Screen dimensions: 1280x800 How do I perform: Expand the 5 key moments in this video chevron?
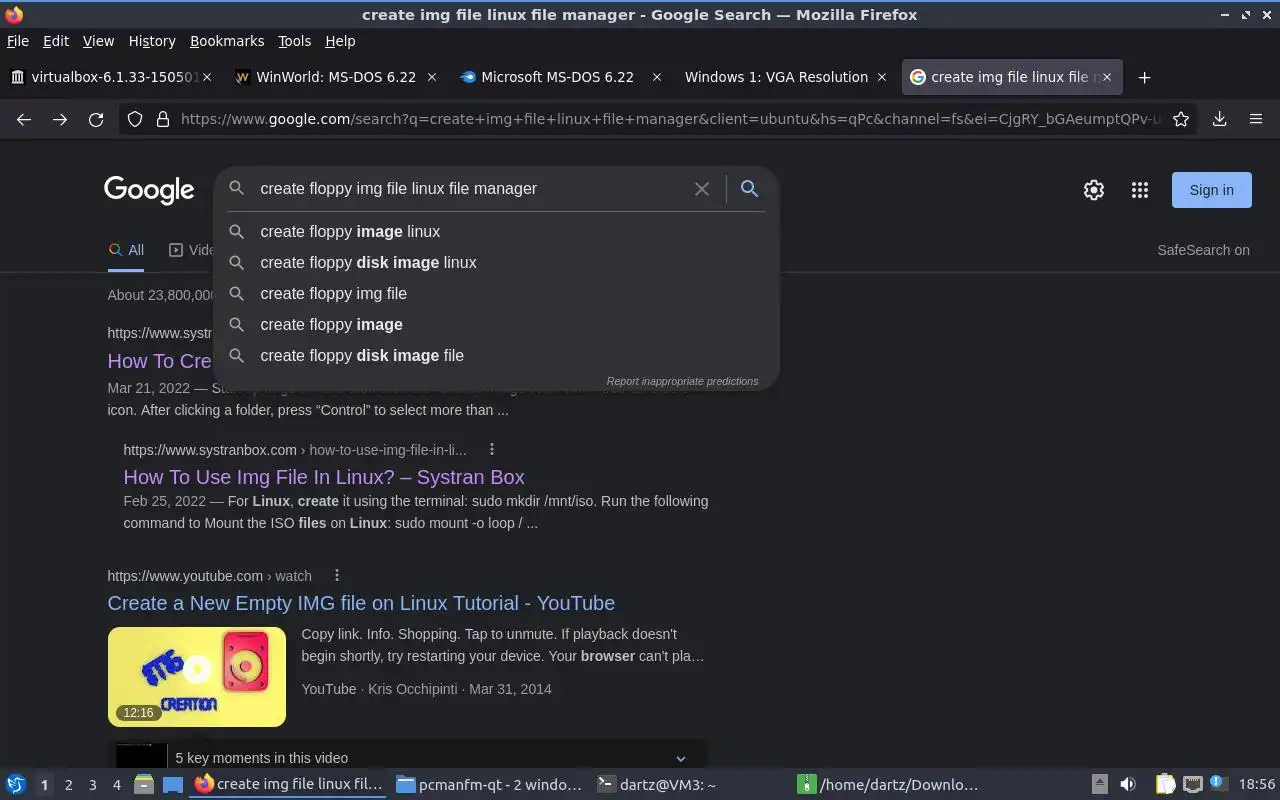(x=681, y=758)
